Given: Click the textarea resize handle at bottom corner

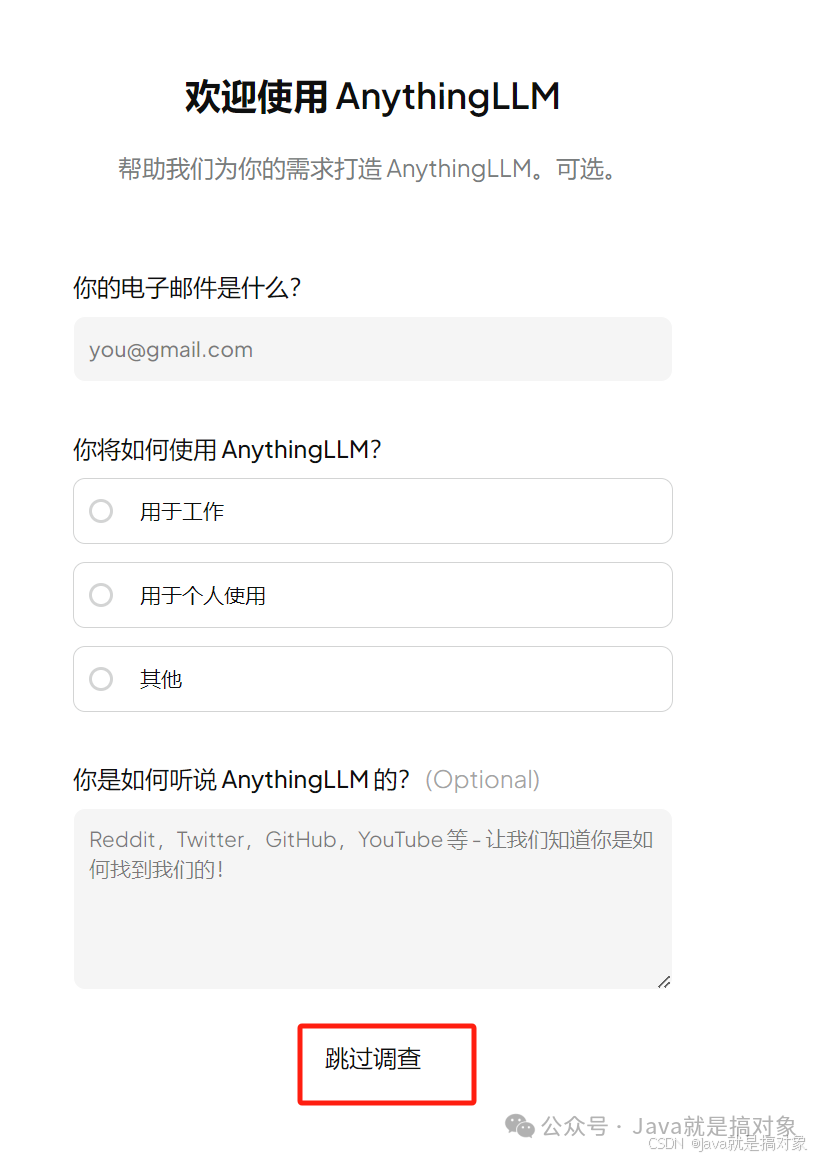Looking at the screenshot, I should [662, 983].
